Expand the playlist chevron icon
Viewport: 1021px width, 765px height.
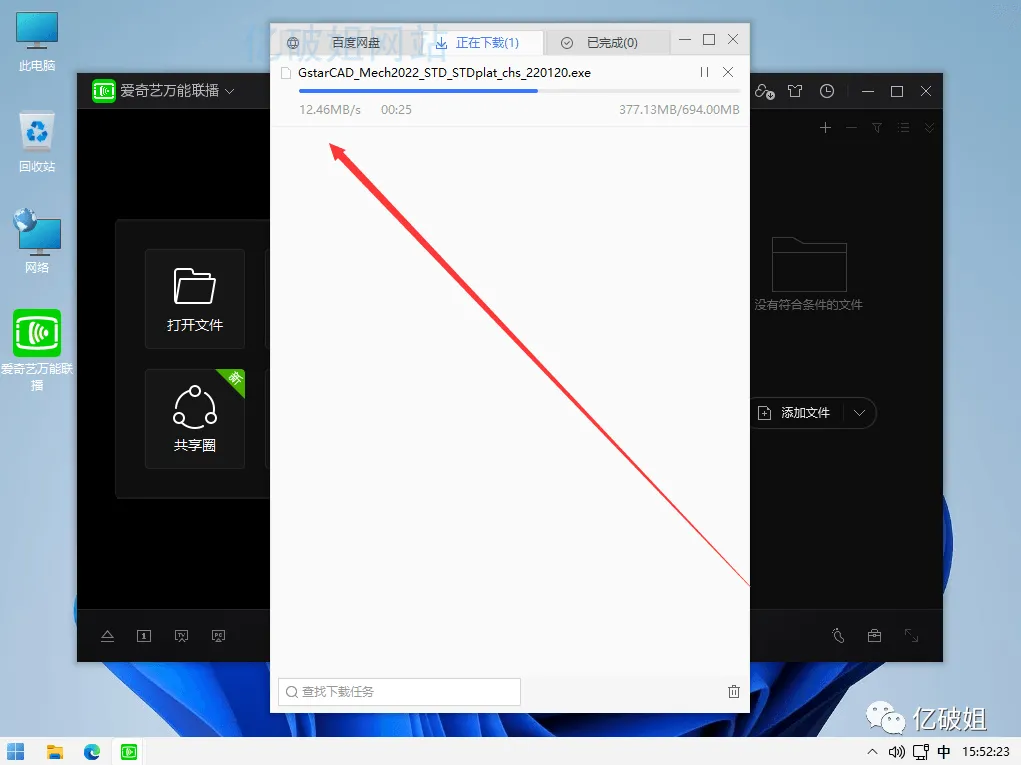click(929, 128)
